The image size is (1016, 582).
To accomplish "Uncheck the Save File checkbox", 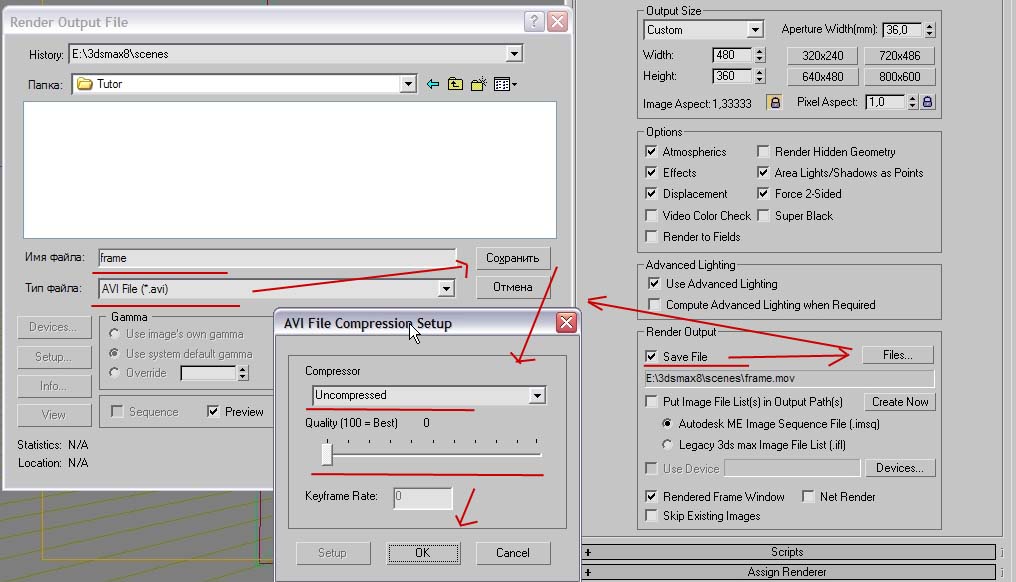I will 653,357.
